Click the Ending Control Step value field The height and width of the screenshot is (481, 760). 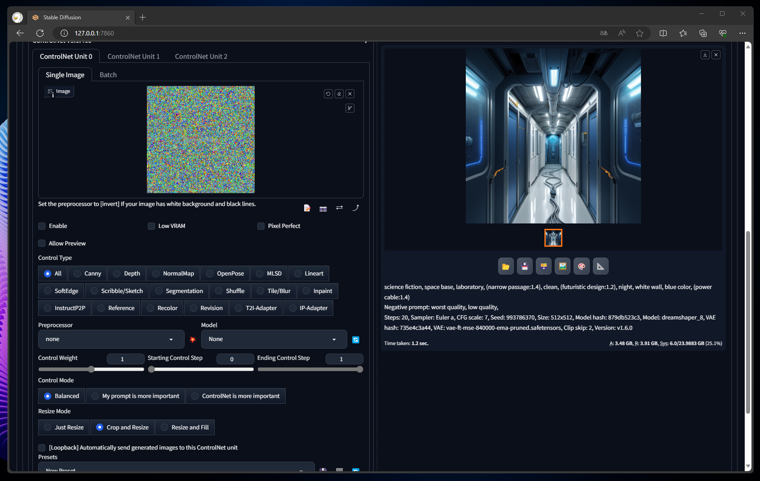pyautogui.click(x=345, y=359)
